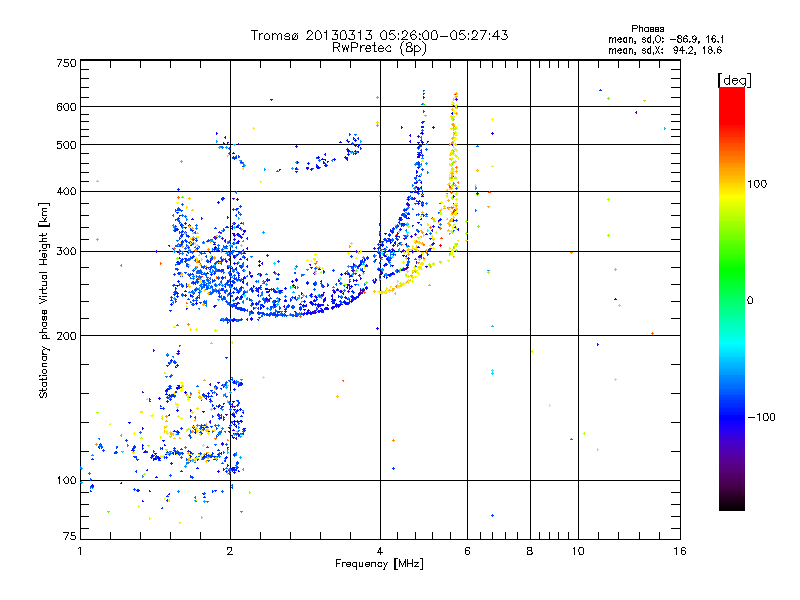Click the "Phases" heading in the corner

(x=647, y=29)
